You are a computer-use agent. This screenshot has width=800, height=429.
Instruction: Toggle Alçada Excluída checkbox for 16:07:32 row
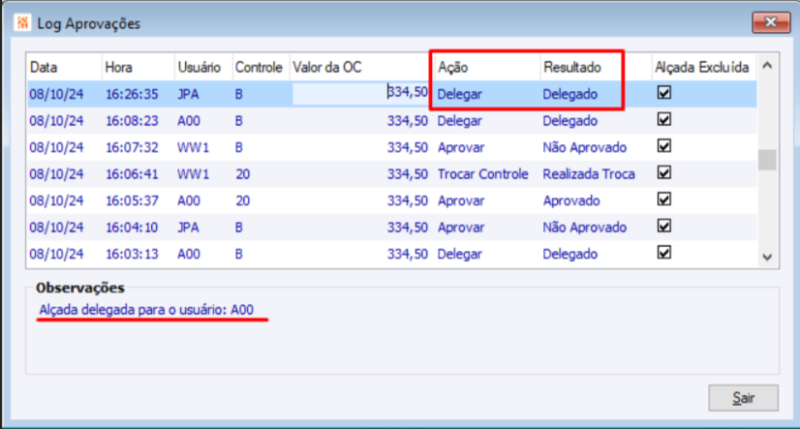(x=664, y=146)
